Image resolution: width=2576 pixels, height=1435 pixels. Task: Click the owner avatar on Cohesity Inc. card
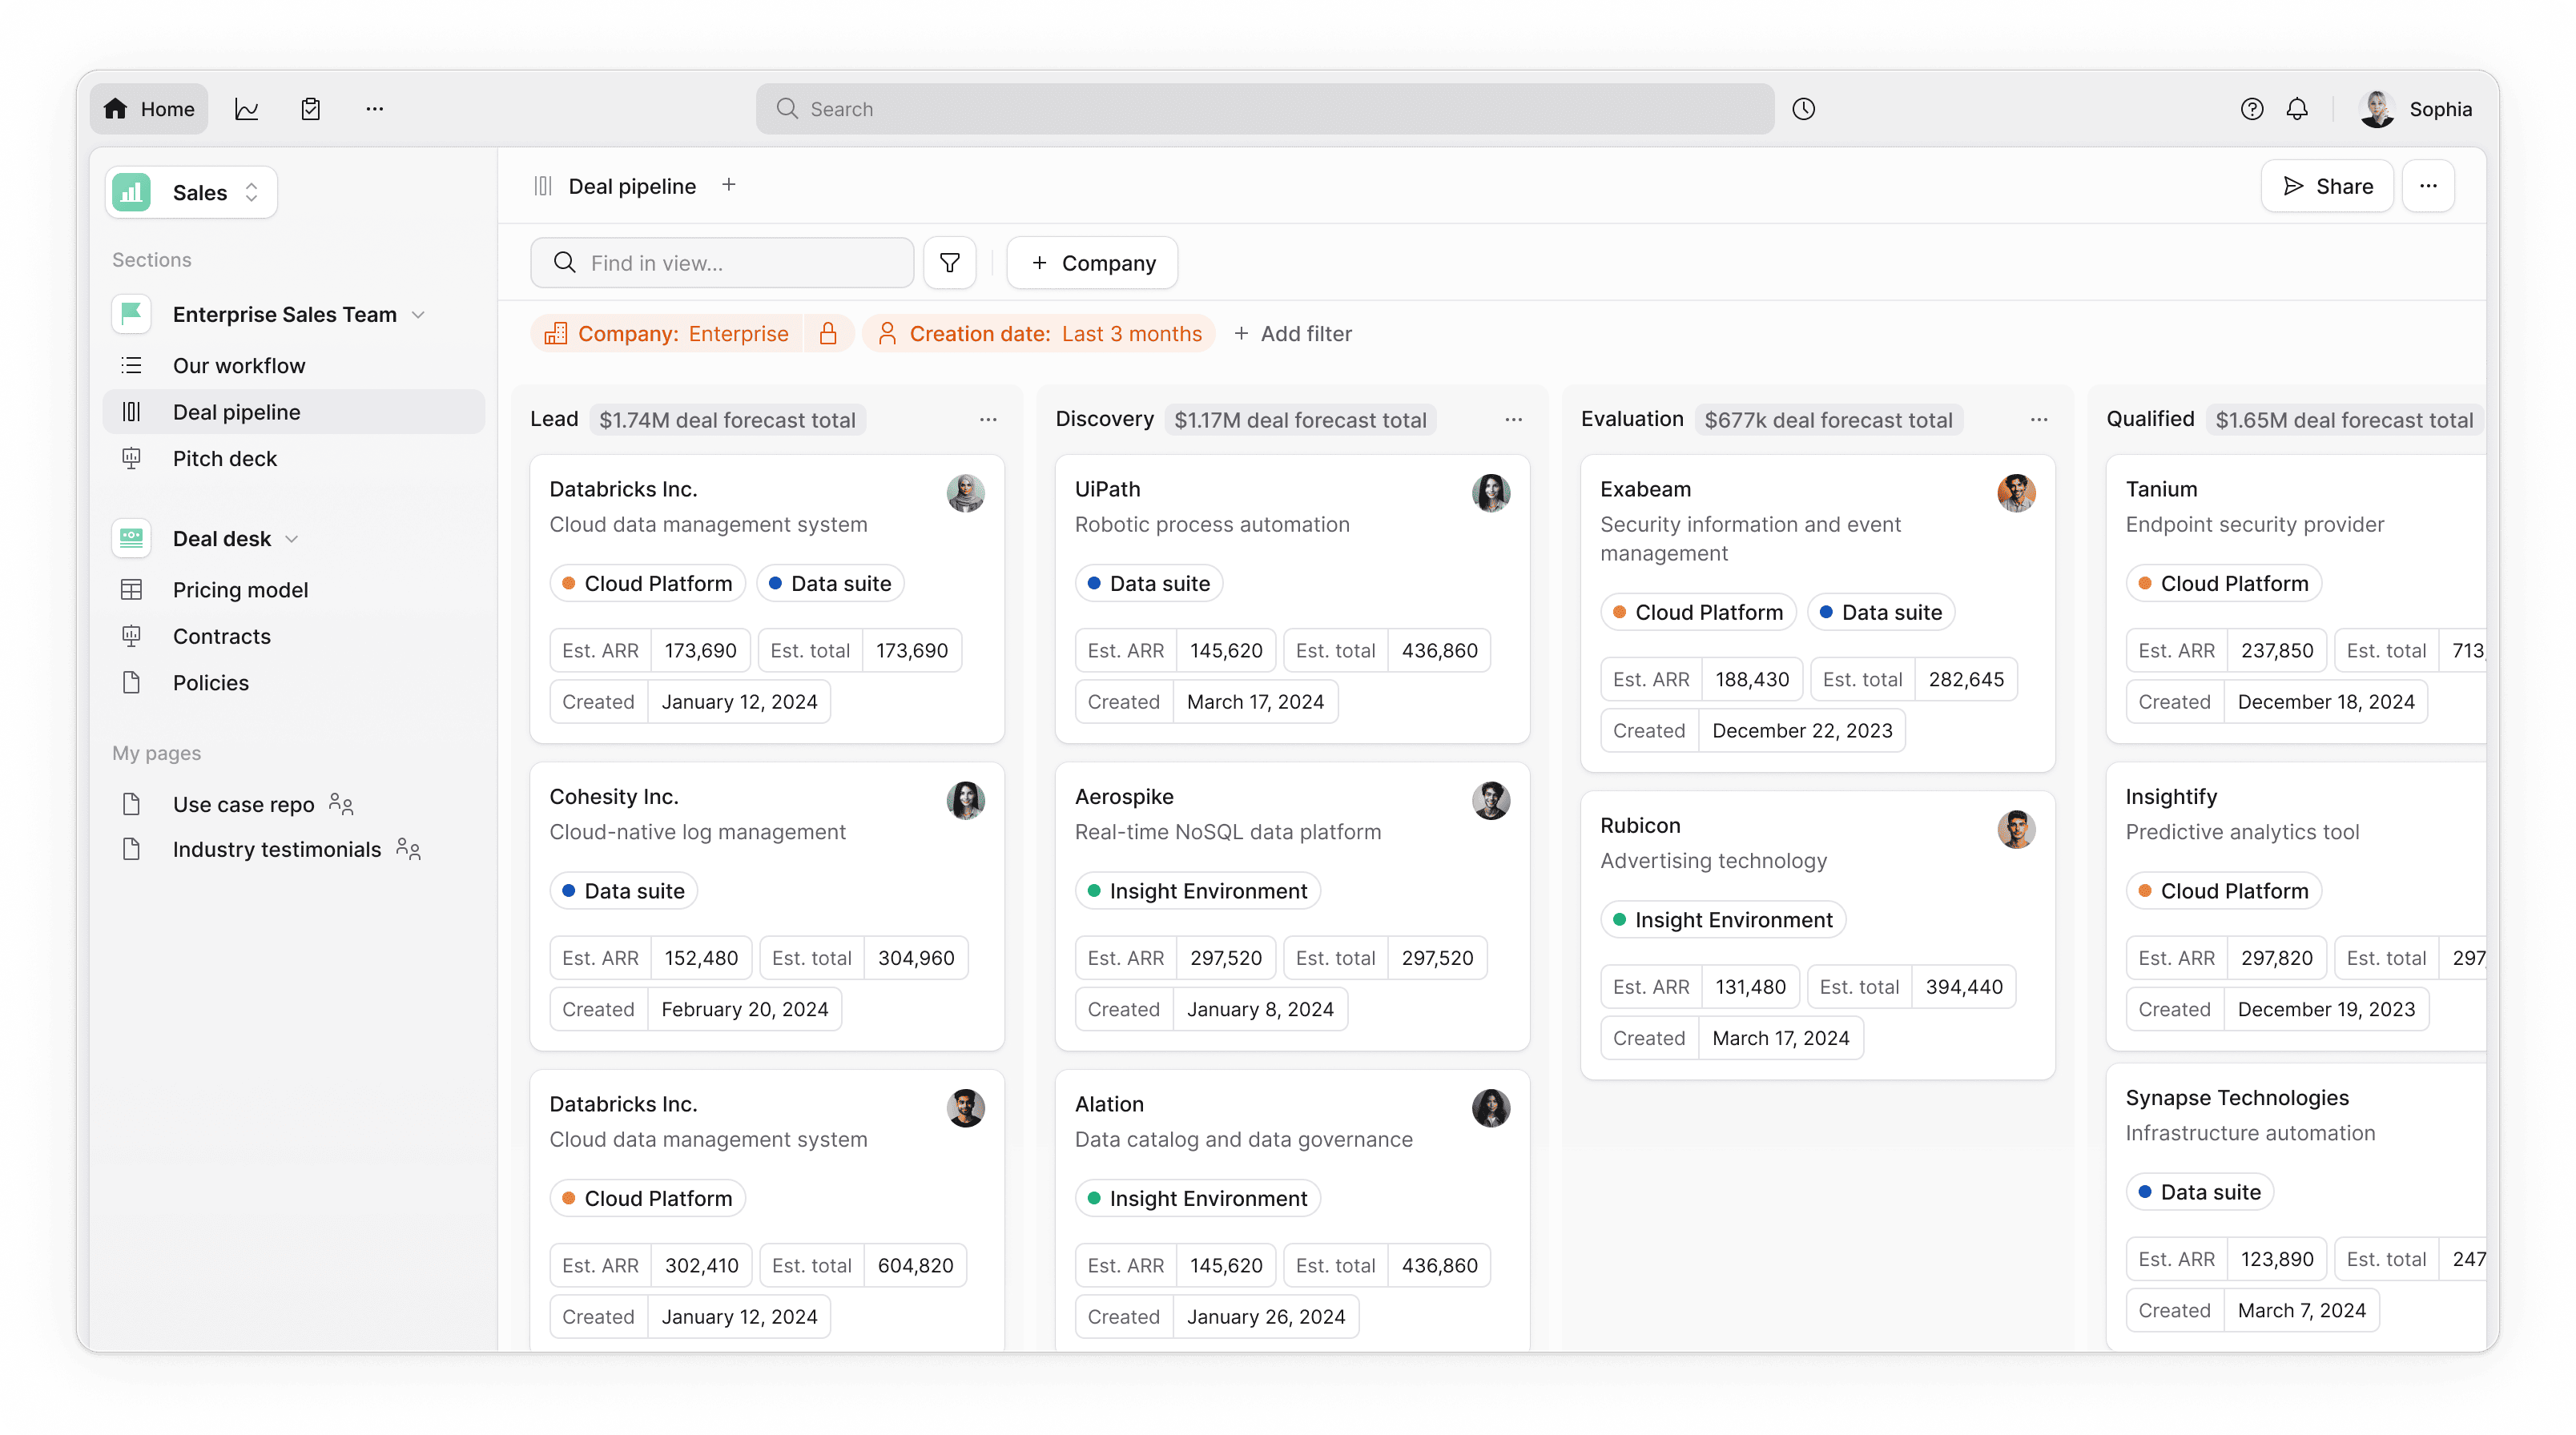[965, 800]
